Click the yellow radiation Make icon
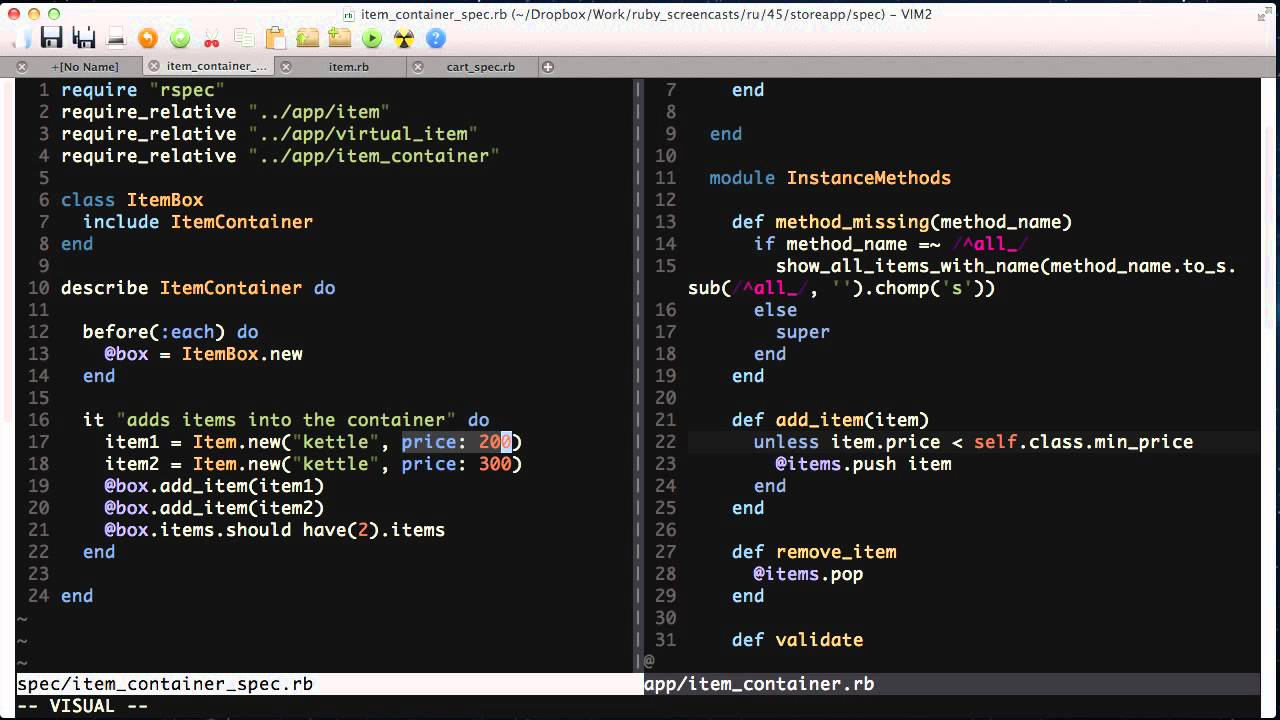The image size is (1280, 720). [404, 38]
